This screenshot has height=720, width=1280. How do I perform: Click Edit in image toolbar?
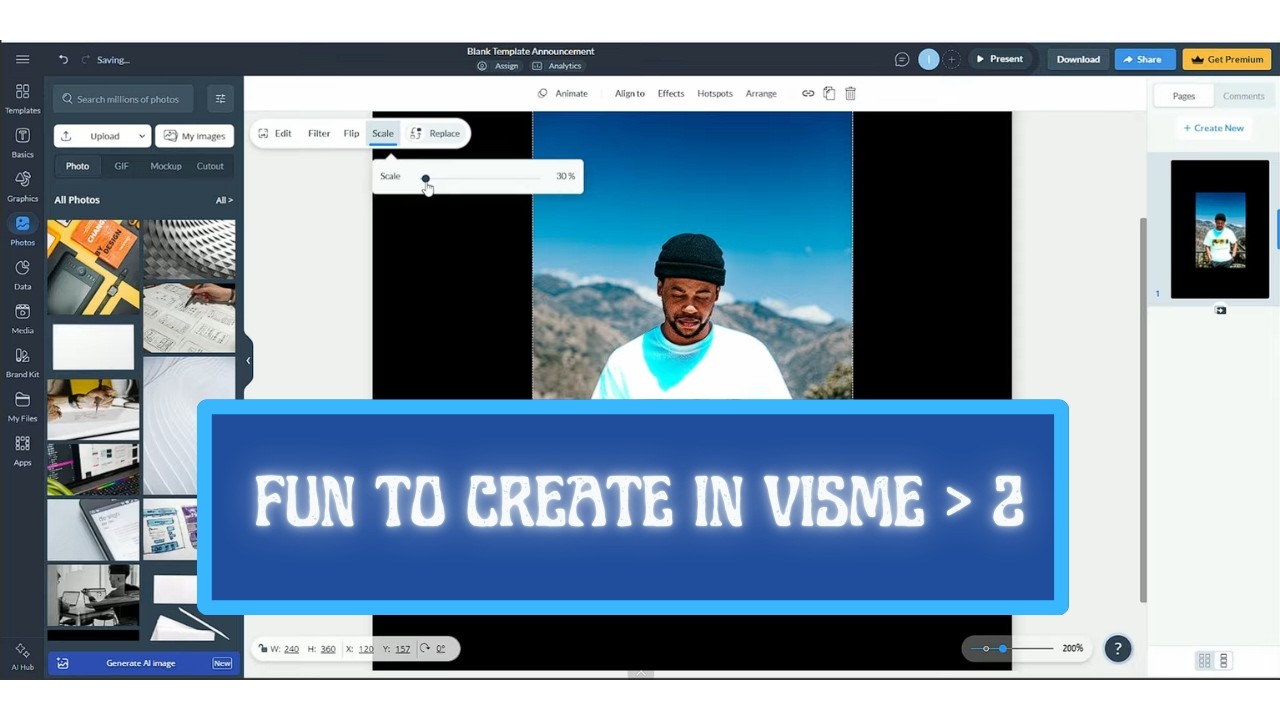coord(275,133)
